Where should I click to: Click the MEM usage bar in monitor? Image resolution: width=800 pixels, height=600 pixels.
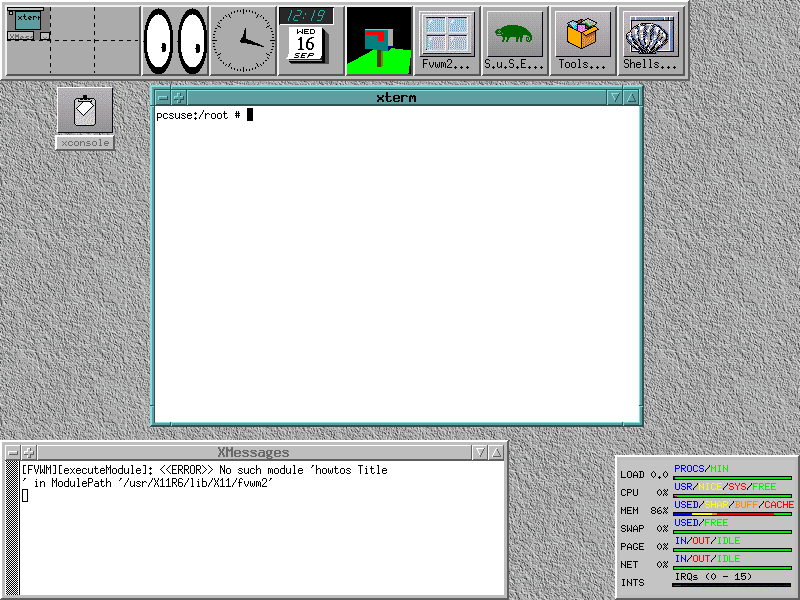pyautogui.click(x=733, y=513)
